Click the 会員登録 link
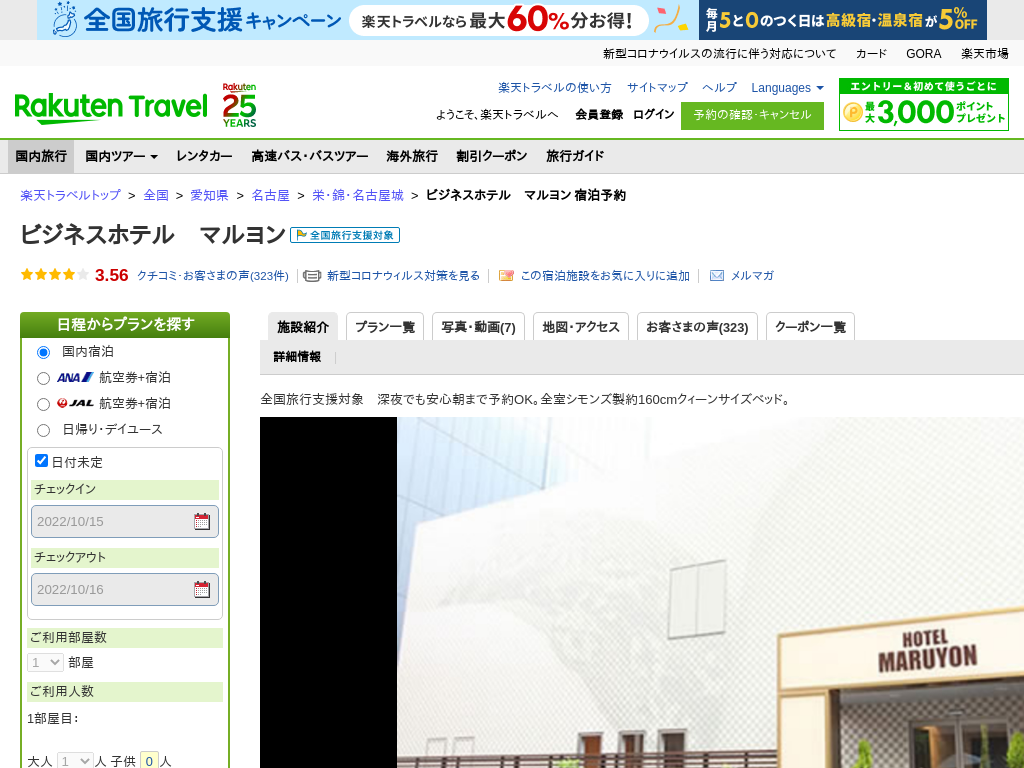Image resolution: width=1024 pixels, height=768 pixels. tap(599, 114)
